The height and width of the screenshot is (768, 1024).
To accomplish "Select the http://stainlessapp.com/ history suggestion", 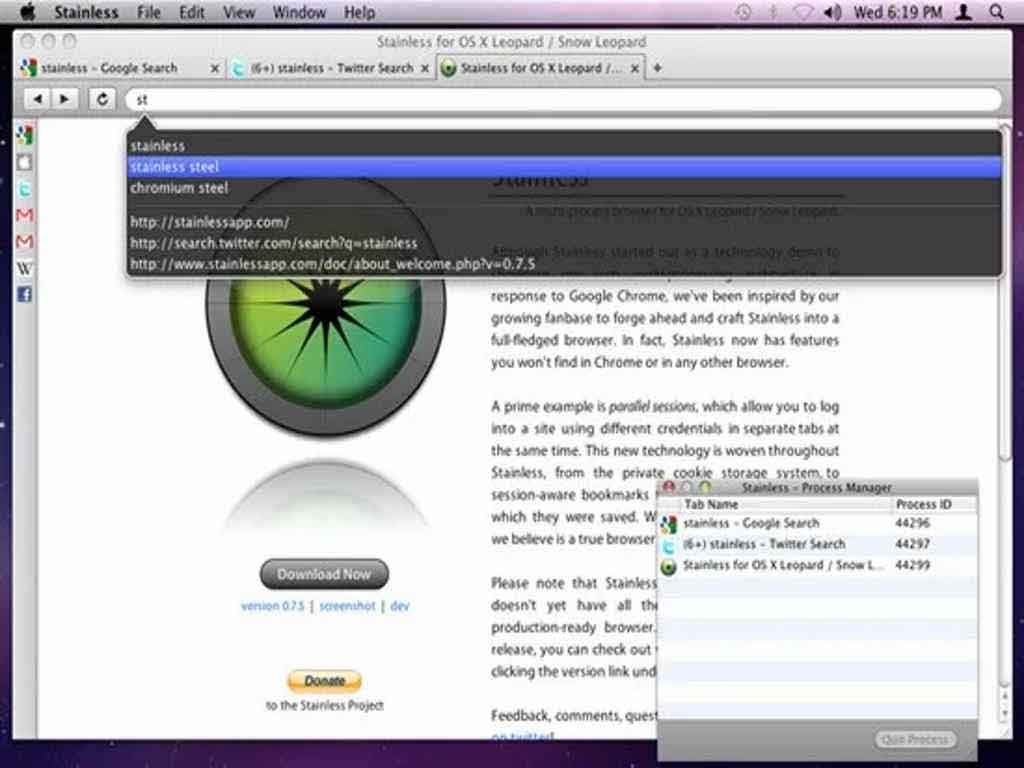I will coord(564,222).
